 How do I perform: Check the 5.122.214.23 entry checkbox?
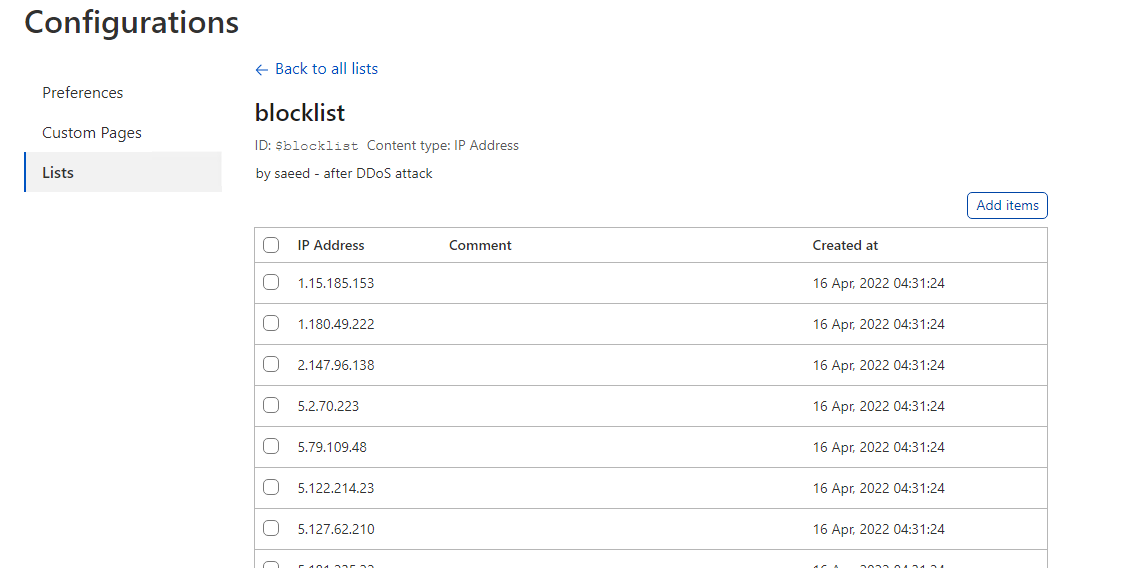tap(271, 488)
